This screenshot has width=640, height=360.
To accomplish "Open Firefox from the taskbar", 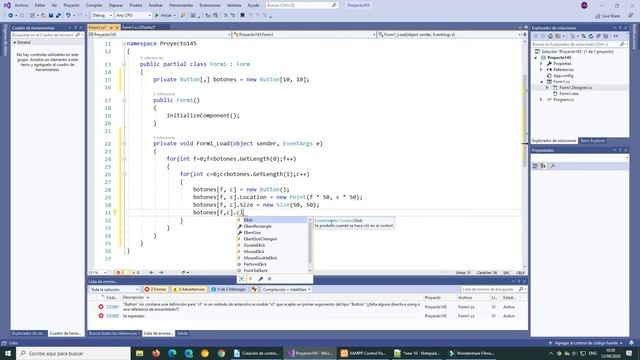I will coord(156,353).
